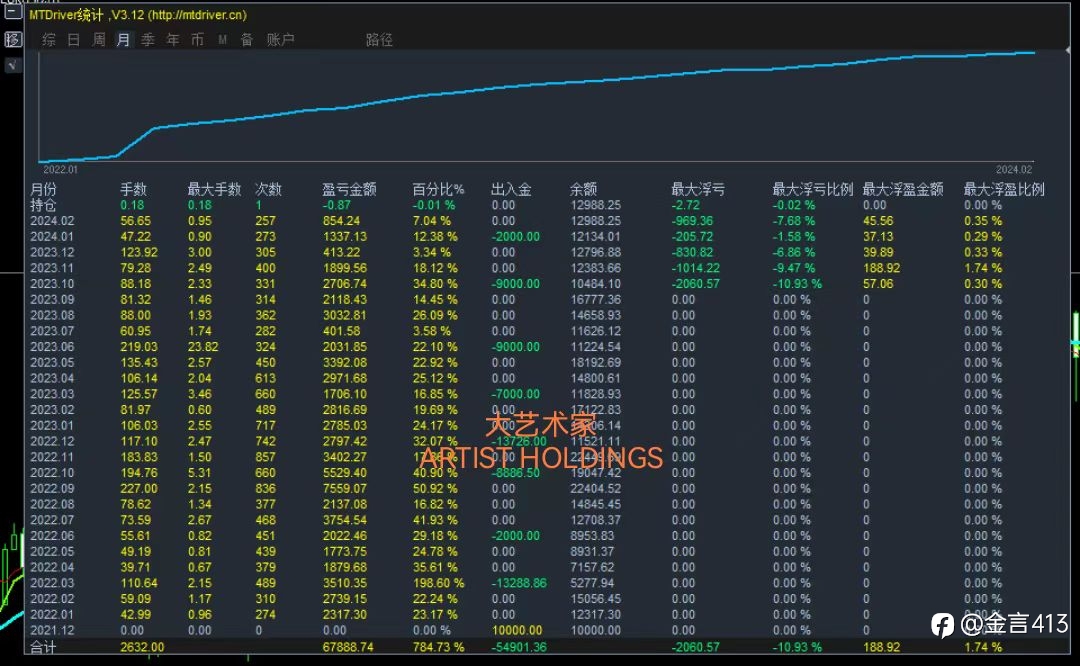Select the 2023.10 row
This screenshot has height=666, width=1080.
(537, 284)
